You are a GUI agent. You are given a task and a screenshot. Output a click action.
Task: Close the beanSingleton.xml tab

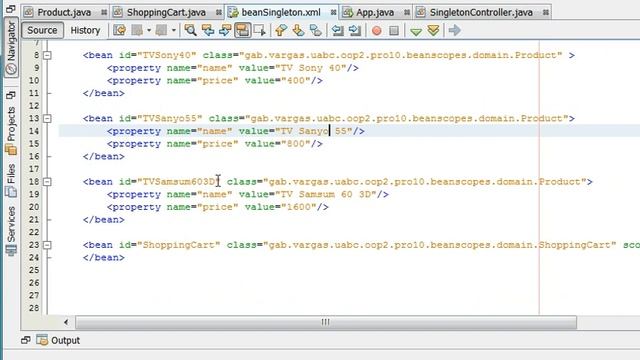pos(333,13)
